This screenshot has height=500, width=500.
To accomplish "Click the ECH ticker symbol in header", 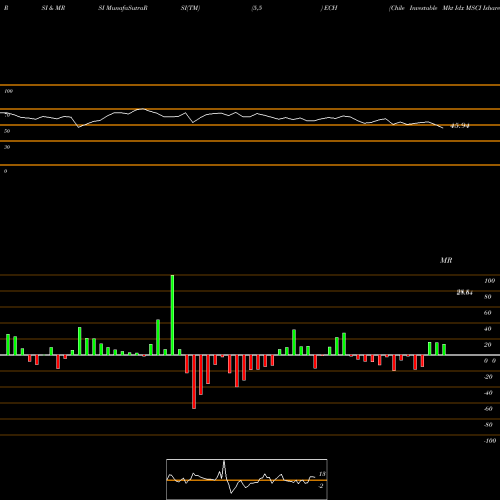I will (x=330, y=8).
